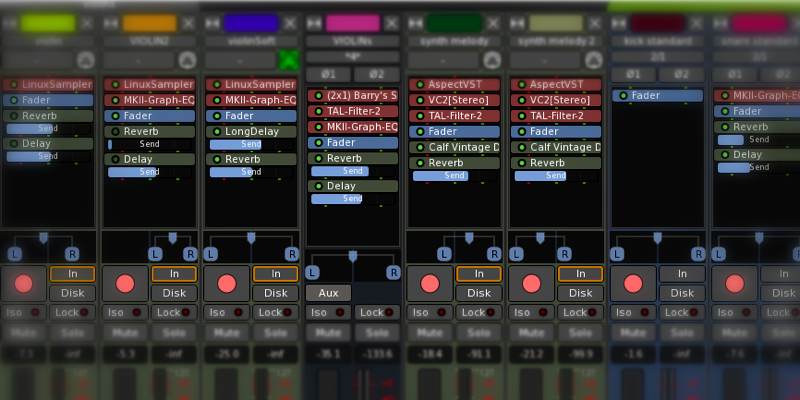Invert phase Ø2 on the VIOLINs bus
The height and width of the screenshot is (400, 800).
[x=377, y=74]
